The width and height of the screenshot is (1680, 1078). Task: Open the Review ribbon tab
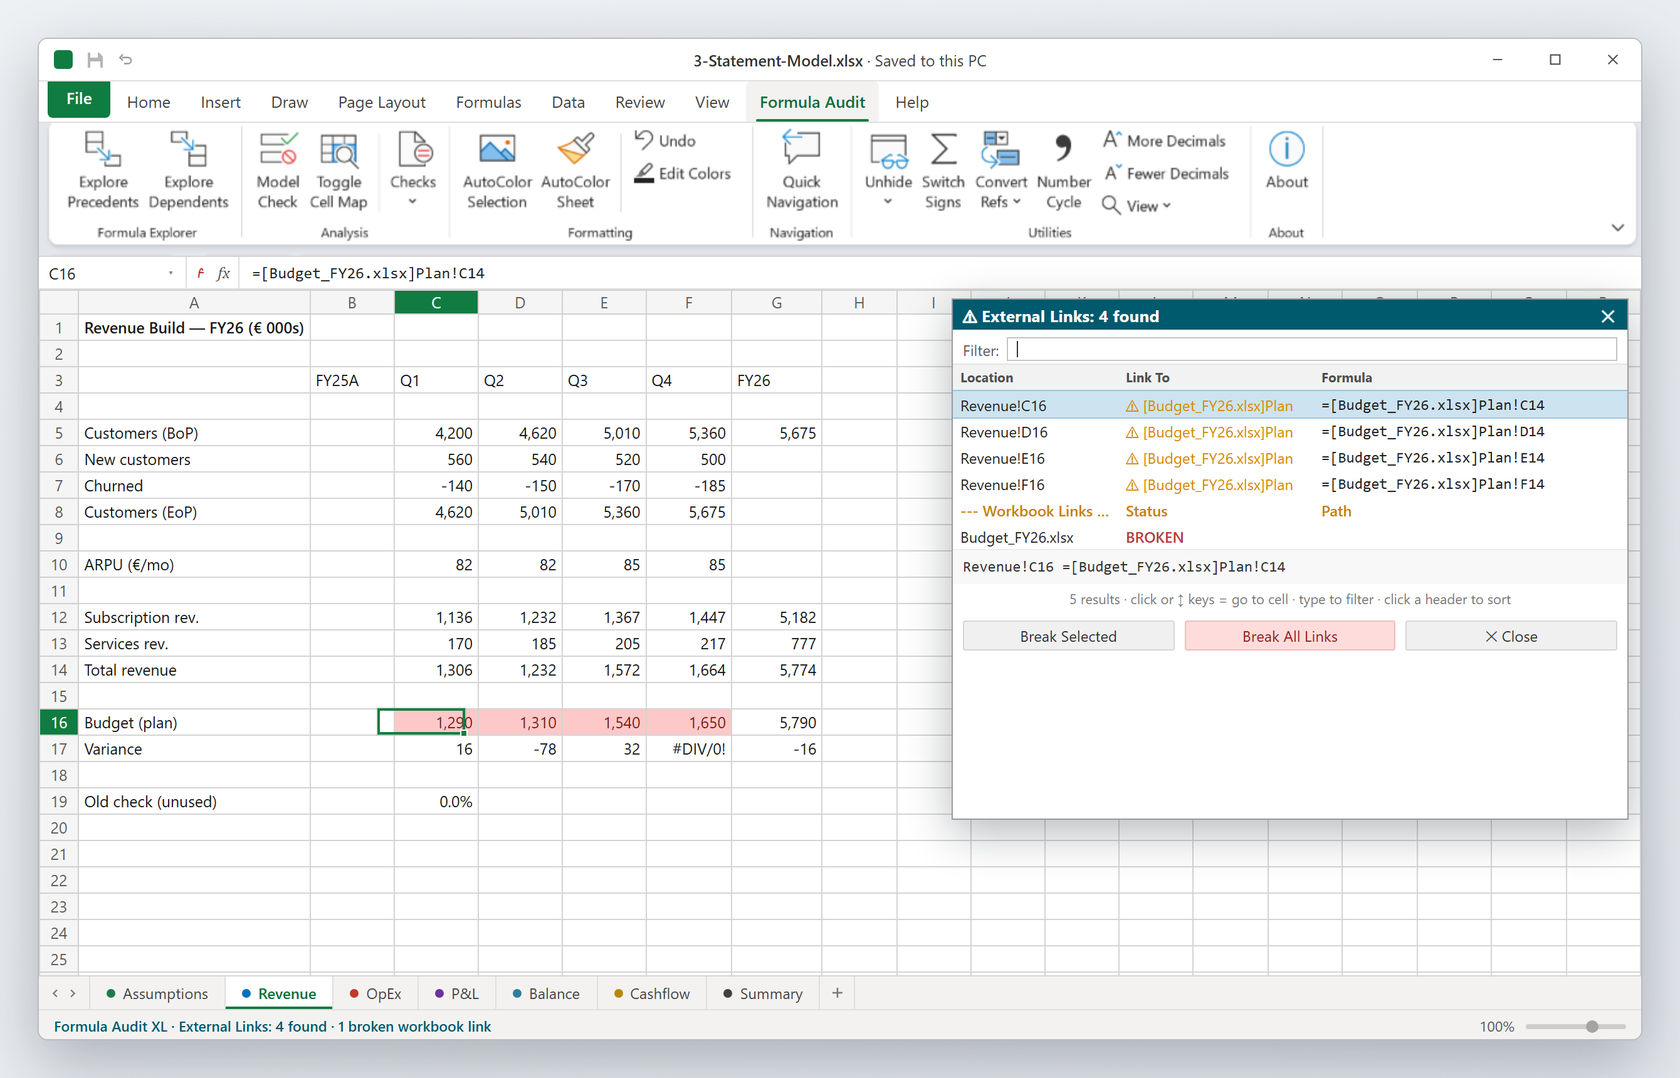click(x=640, y=102)
